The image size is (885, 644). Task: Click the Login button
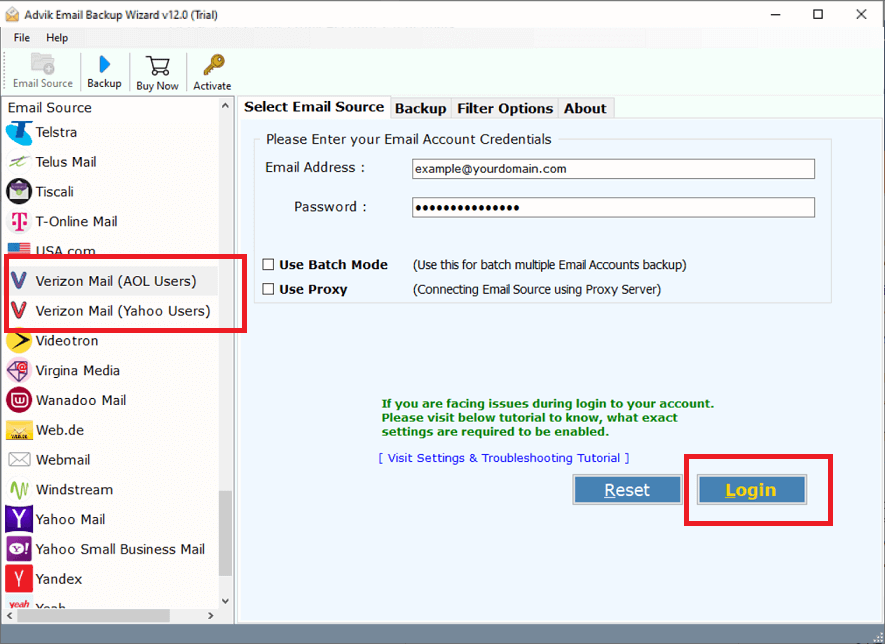[x=751, y=489]
